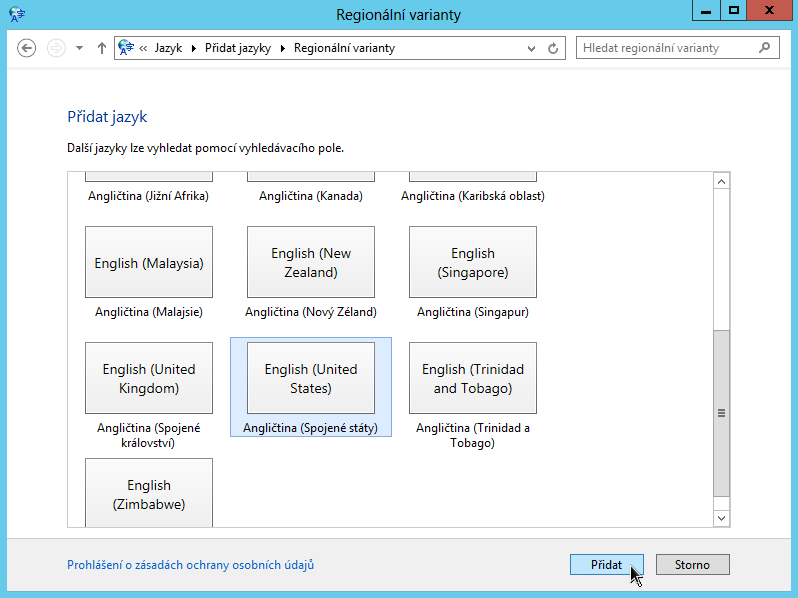Click the scrollbar down arrow in list
798x598 pixels.
(721, 518)
